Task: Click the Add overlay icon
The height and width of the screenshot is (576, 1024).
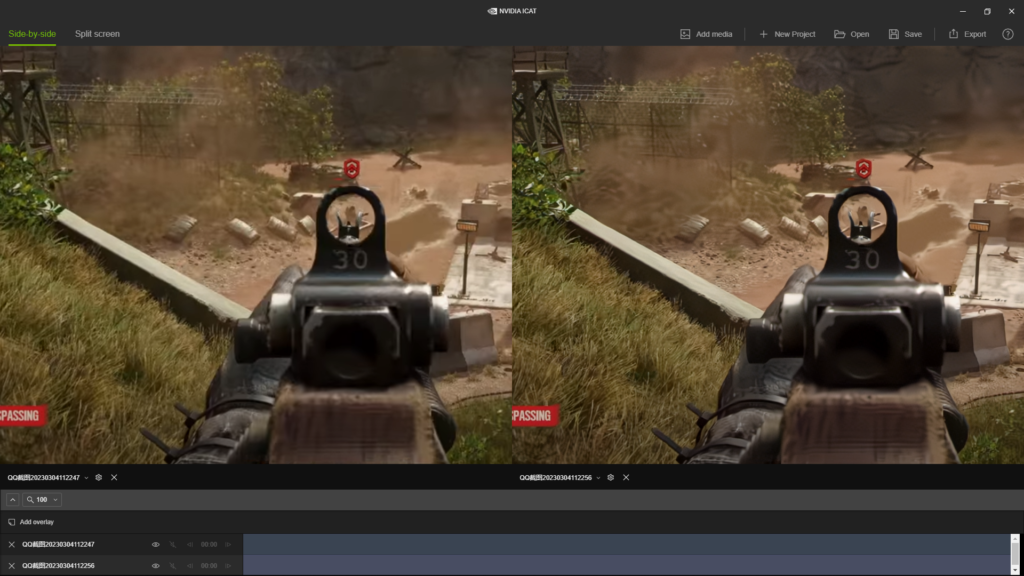Action: tap(12, 522)
